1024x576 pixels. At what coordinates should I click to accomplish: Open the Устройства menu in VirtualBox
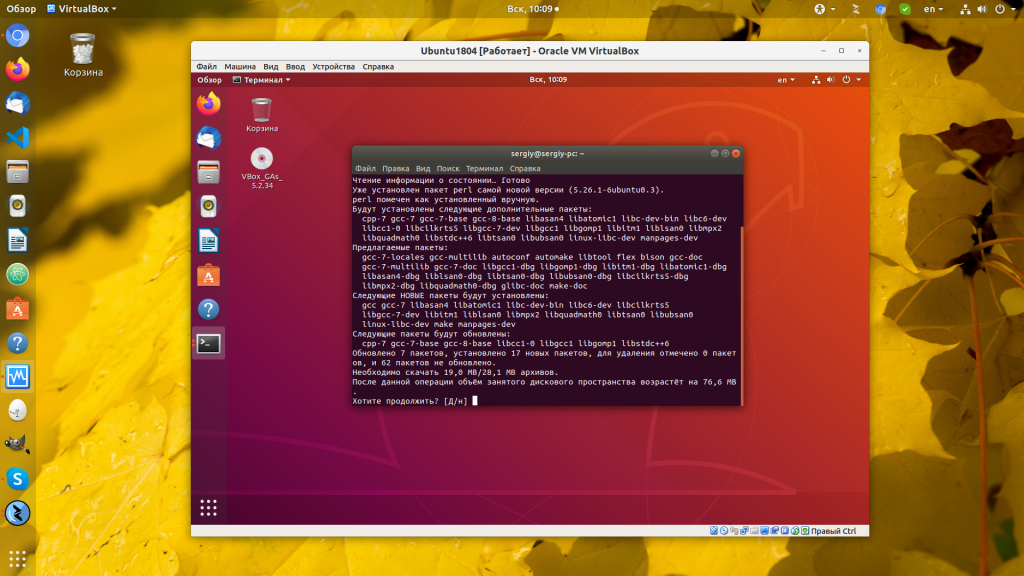[333, 67]
